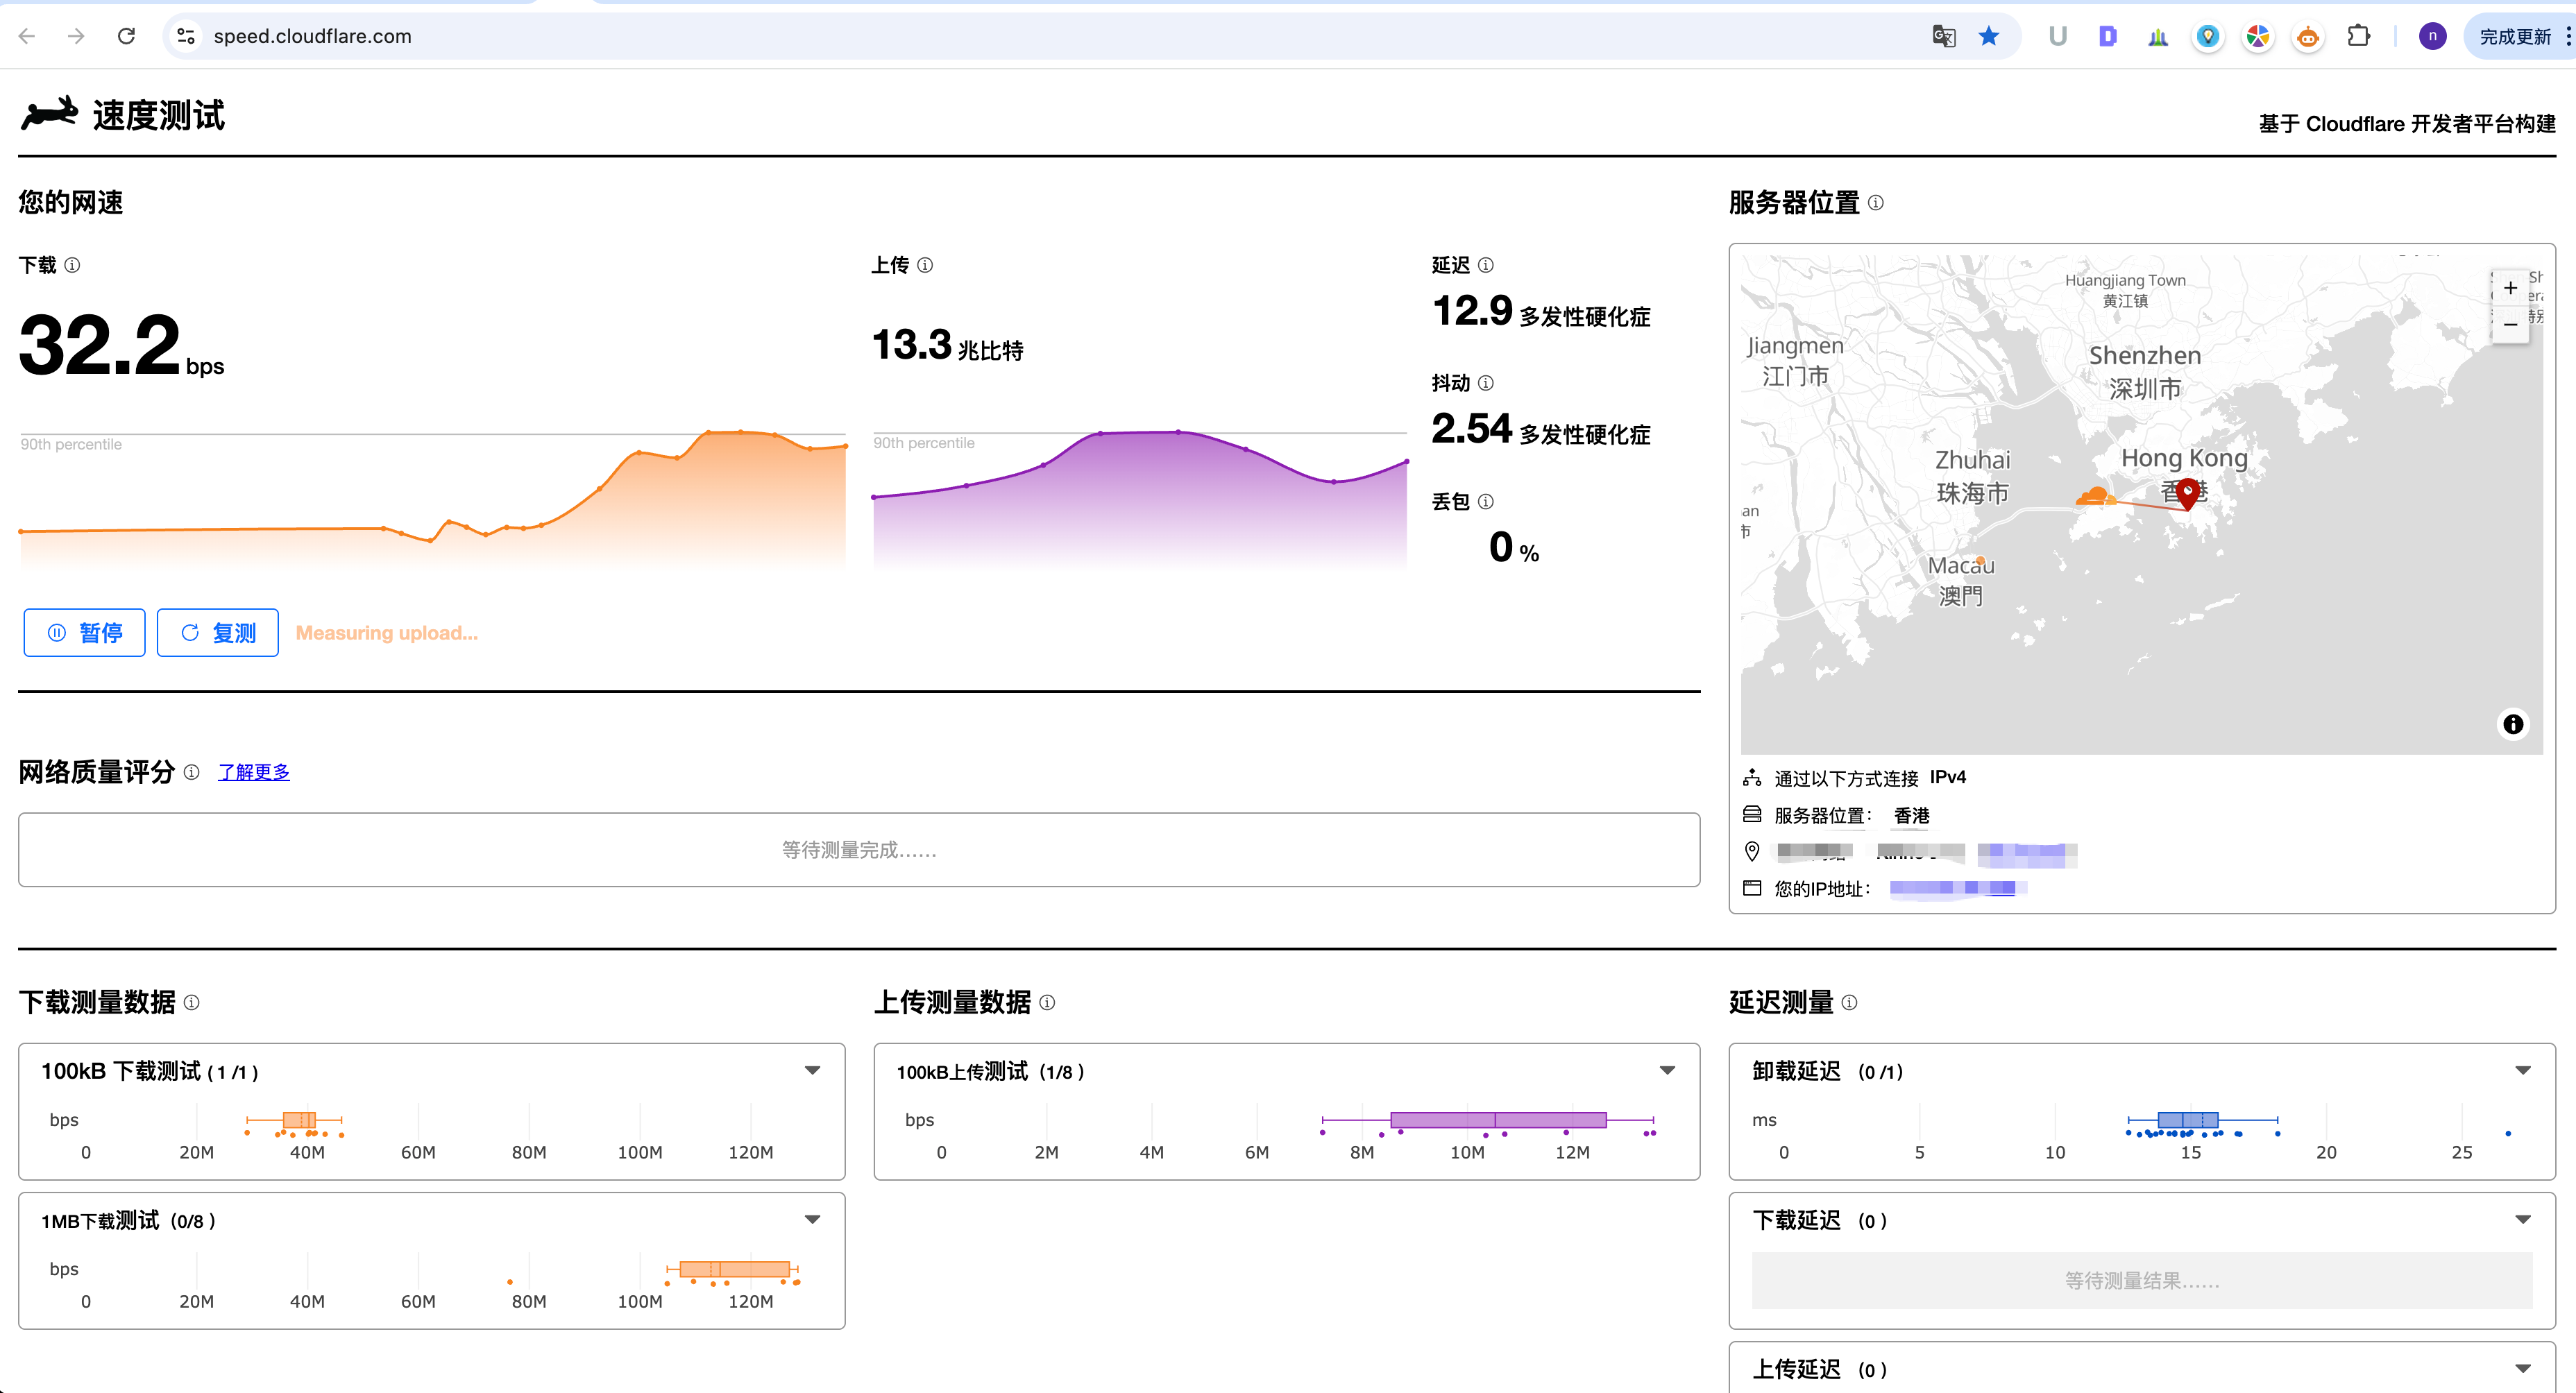
Task: Click the info icon beside 延迟
Action: (1486, 265)
